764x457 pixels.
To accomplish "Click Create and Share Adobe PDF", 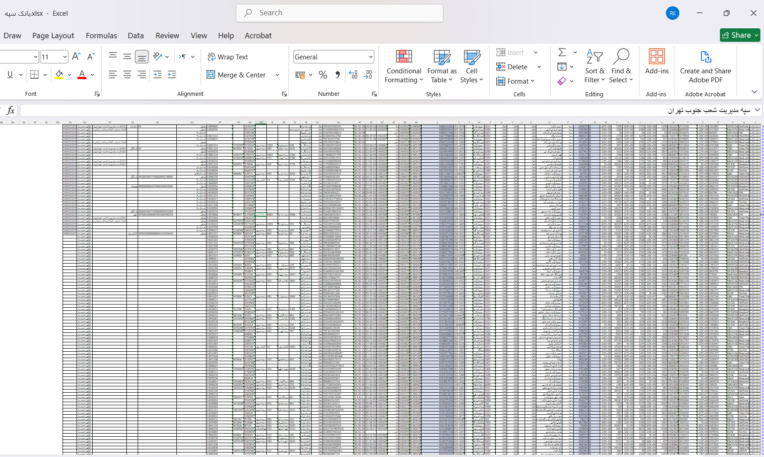I will coord(705,67).
